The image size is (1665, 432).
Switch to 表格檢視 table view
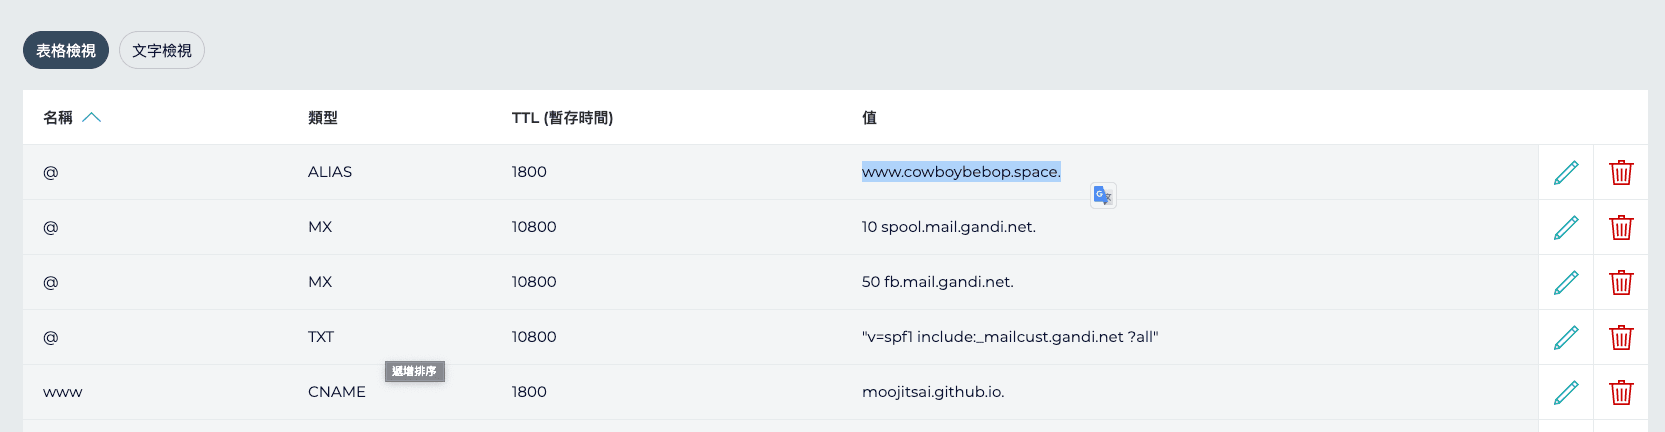pyautogui.click(x=66, y=50)
